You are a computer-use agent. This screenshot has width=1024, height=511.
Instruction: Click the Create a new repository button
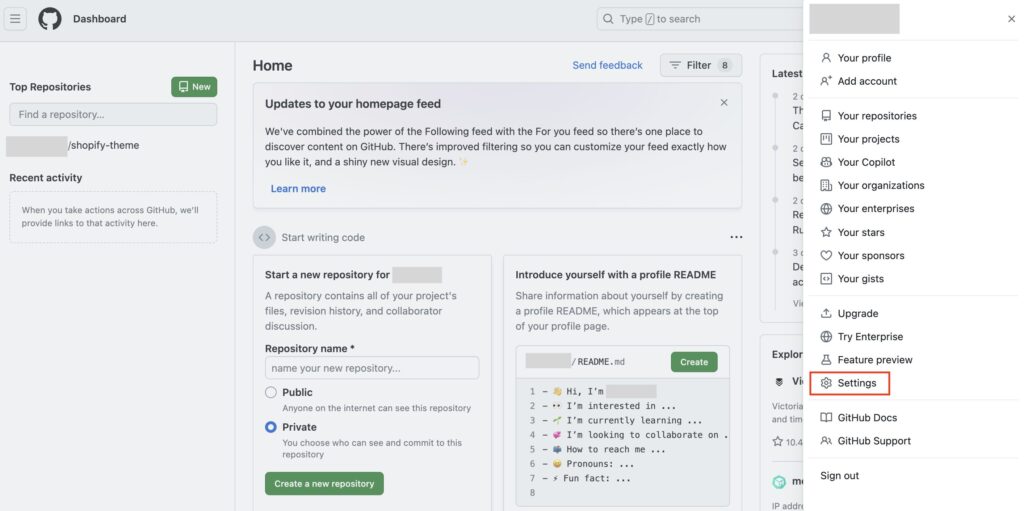(324, 484)
